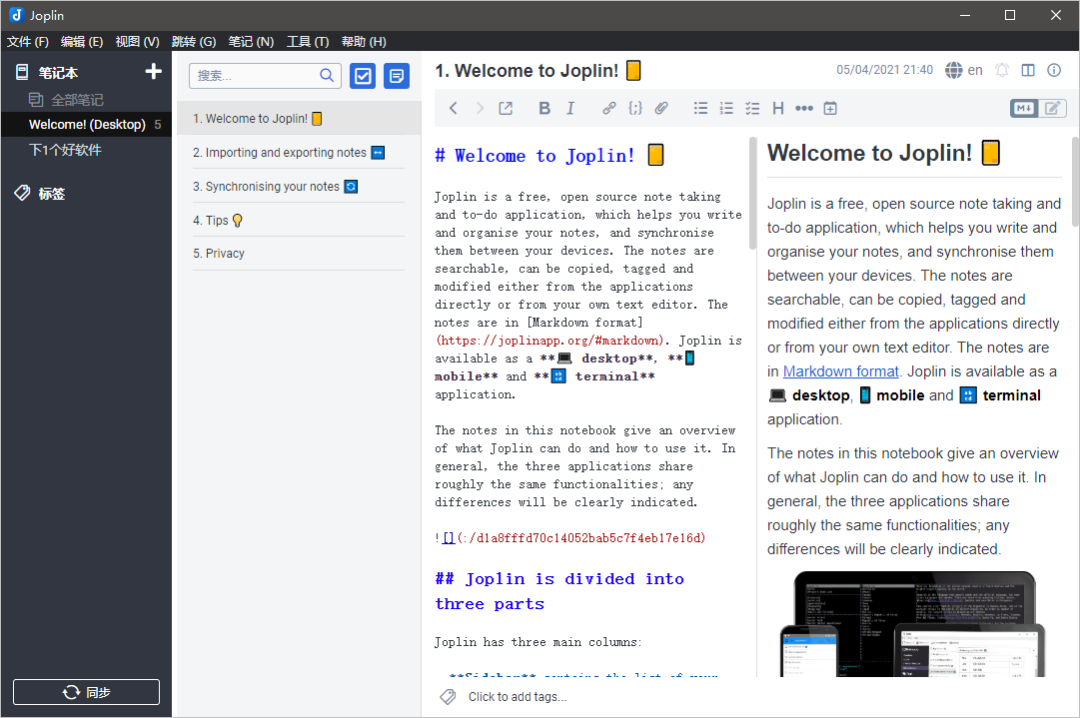Image resolution: width=1080 pixels, height=718 pixels.
Task: Toggle bold formatting in editor toolbar
Action: pos(544,108)
